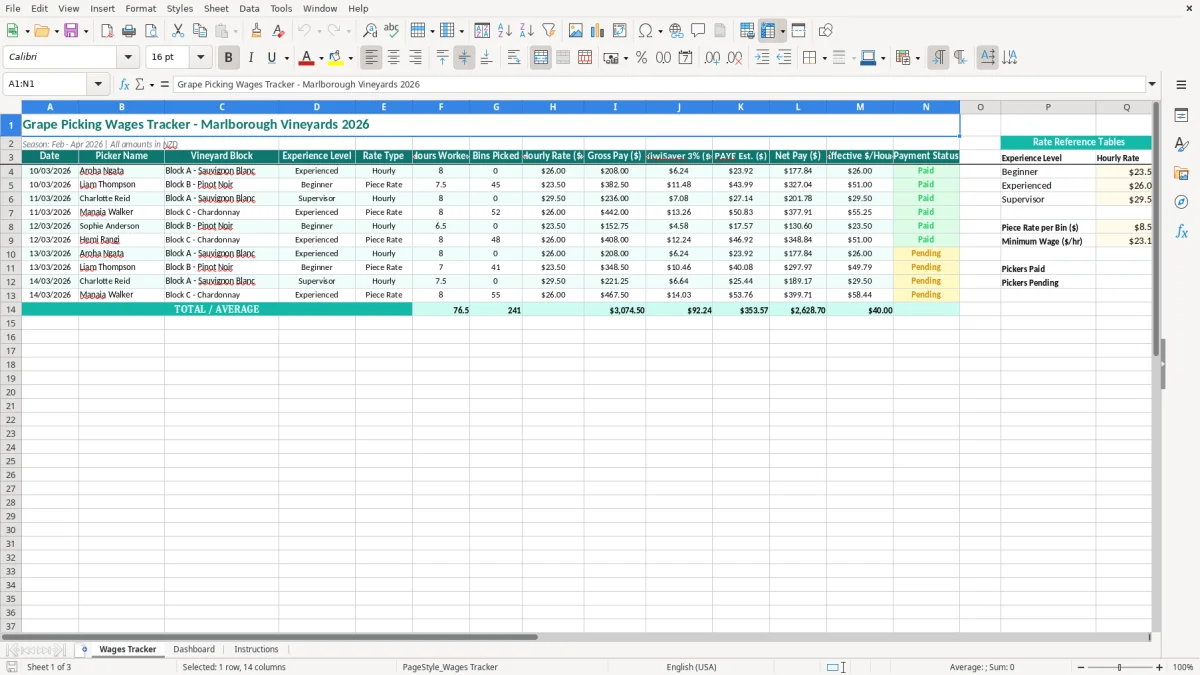Open the Function Wizard (fx icon)
1200x675 pixels.
pos(124,84)
